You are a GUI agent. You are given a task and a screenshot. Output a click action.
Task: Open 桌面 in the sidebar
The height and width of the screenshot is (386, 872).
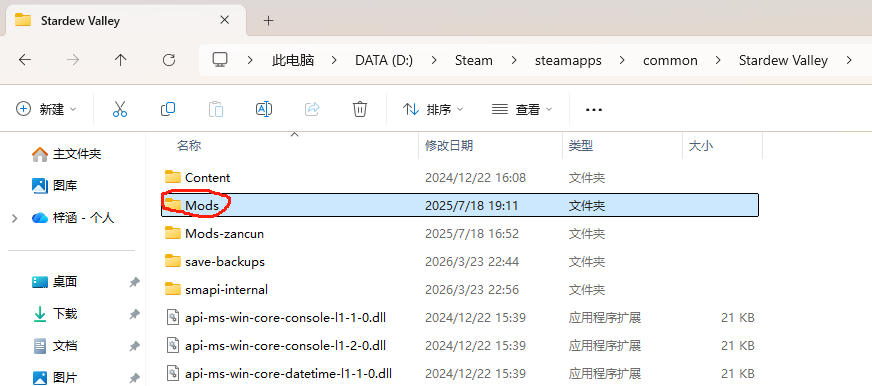[x=54, y=282]
